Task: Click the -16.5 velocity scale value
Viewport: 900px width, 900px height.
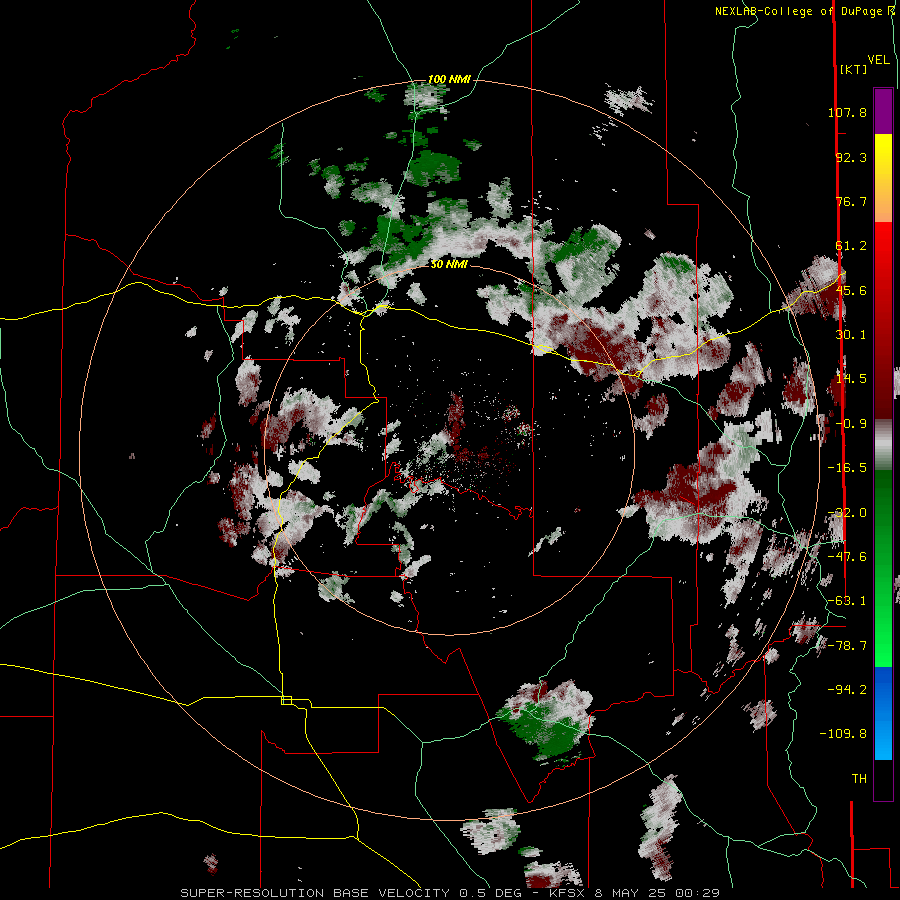Action: pyautogui.click(x=847, y=468)
